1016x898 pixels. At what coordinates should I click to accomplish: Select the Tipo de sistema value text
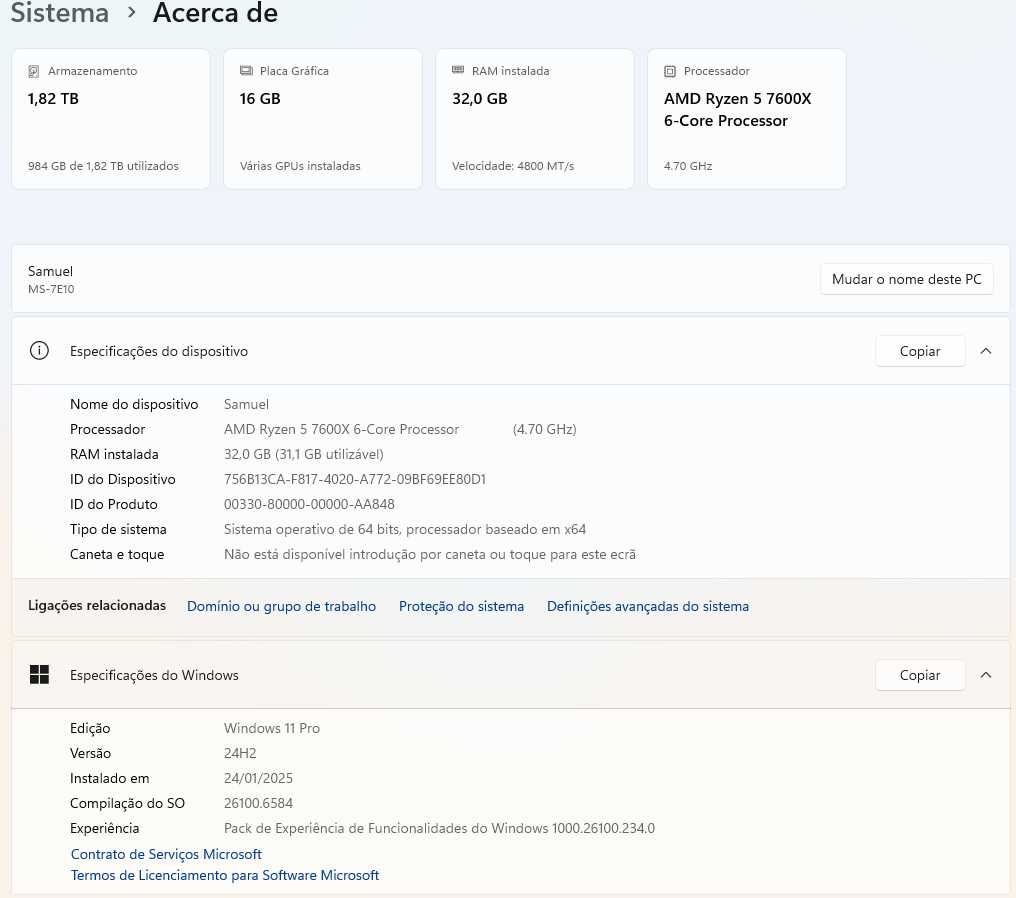pos(405,529)
